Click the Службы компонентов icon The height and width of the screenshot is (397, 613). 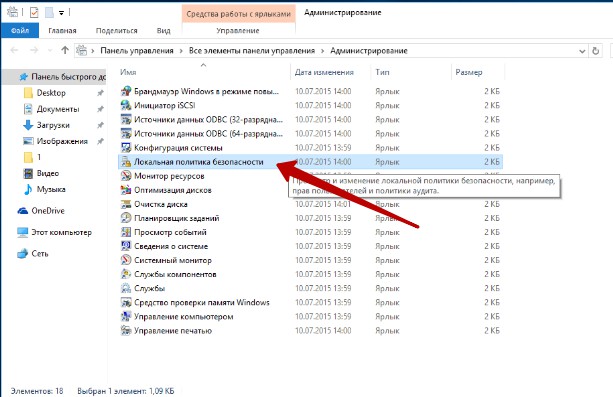126,274
